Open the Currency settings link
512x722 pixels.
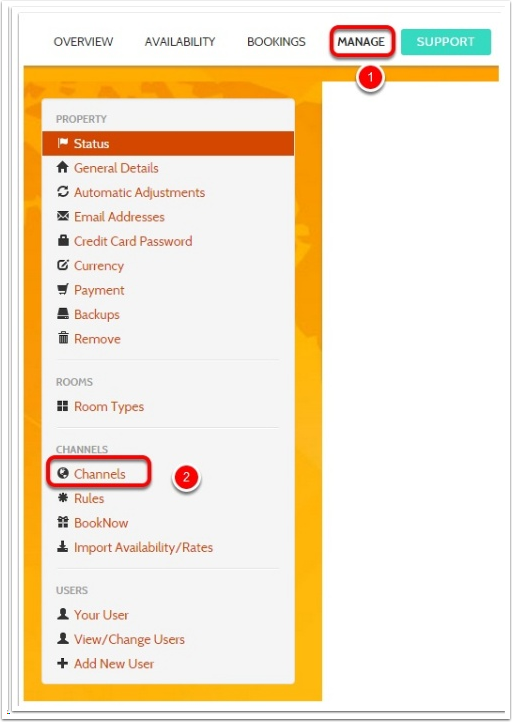pos(99,266)
